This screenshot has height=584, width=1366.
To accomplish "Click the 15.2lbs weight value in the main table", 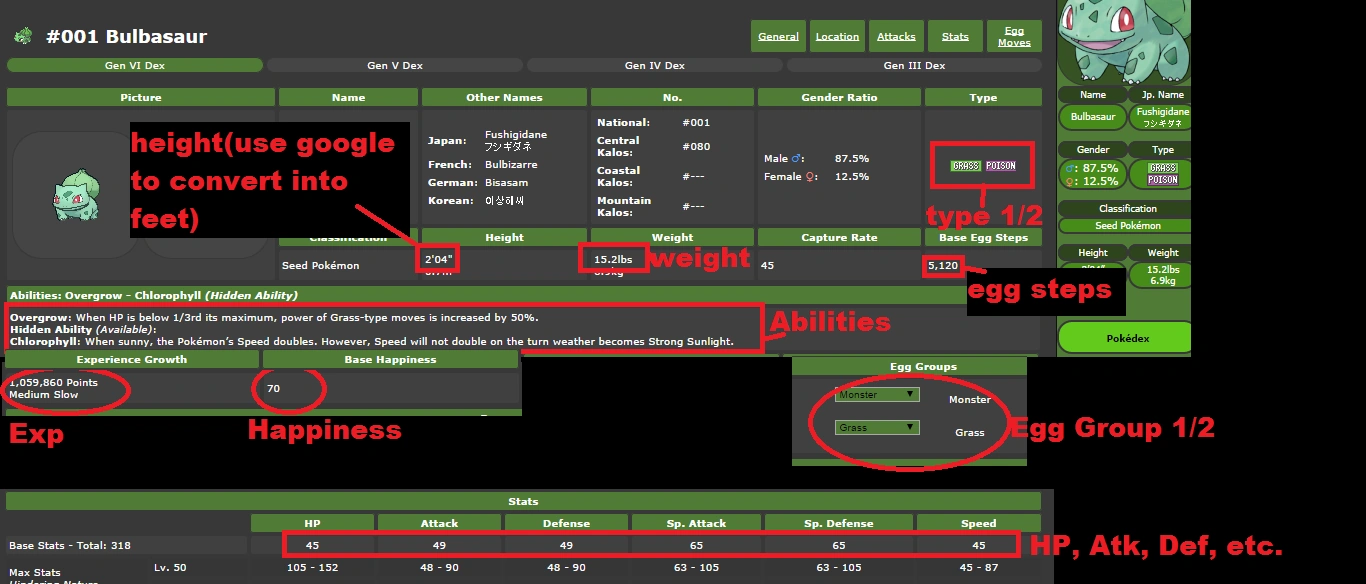I will [x=612, y=259].
